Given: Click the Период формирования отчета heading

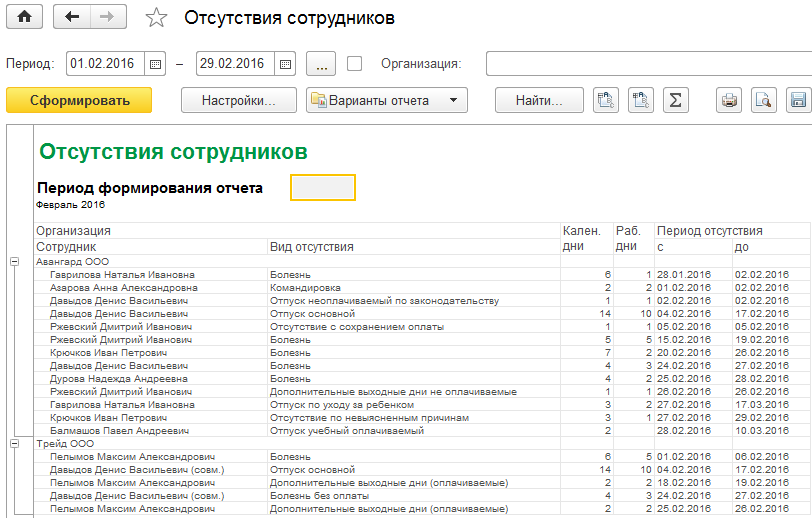Looking at the screenshot, I should click(x=150, y=188).
